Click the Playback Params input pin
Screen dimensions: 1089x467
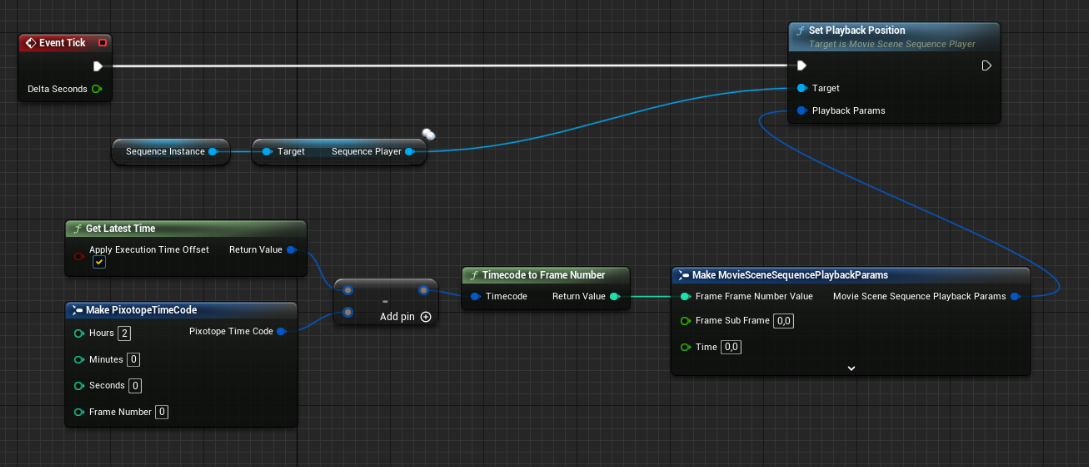pos(802,110)
